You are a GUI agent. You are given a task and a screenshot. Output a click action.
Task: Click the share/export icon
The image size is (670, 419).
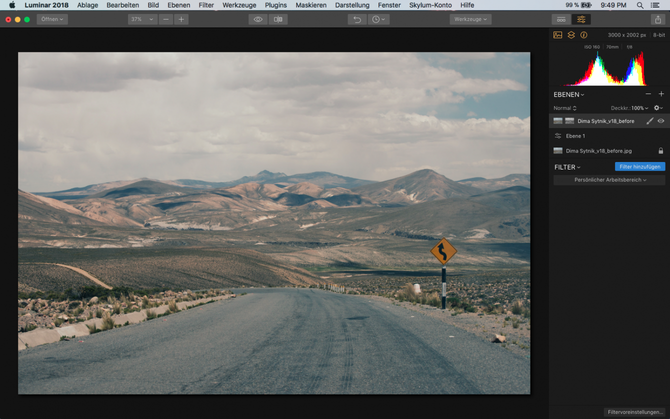pos(658,19)
